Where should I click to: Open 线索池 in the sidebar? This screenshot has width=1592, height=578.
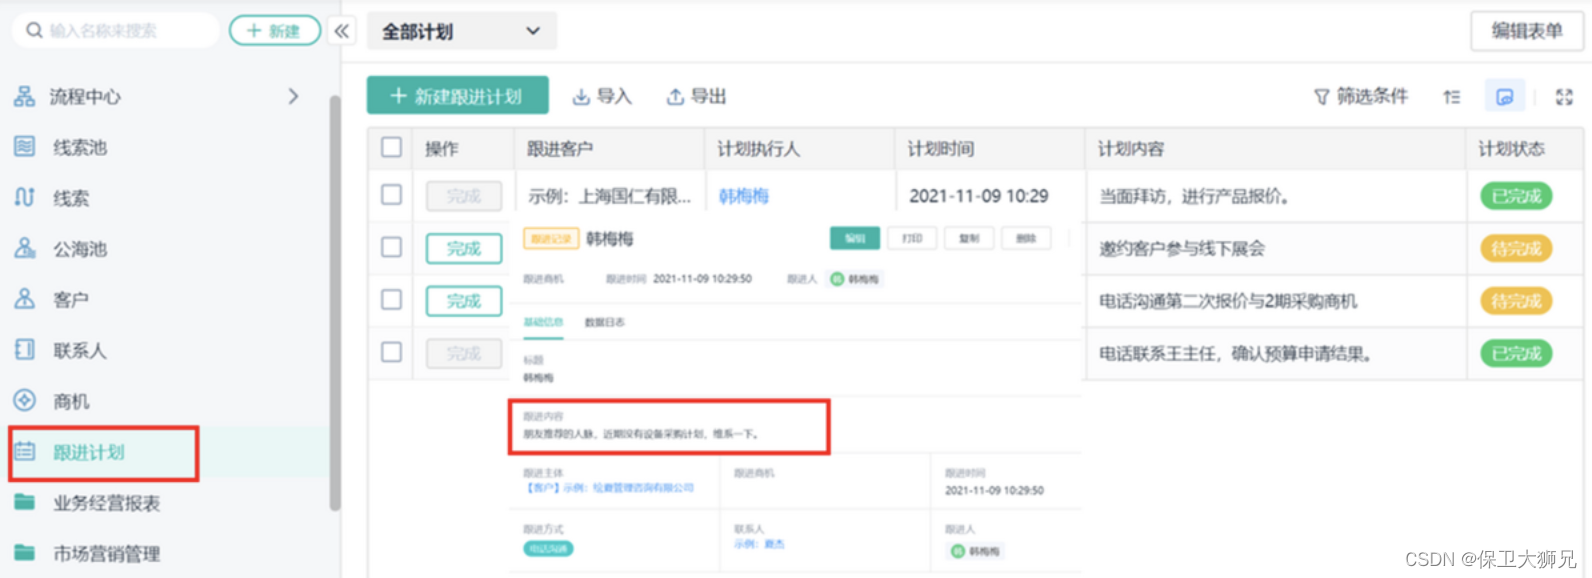80,147
